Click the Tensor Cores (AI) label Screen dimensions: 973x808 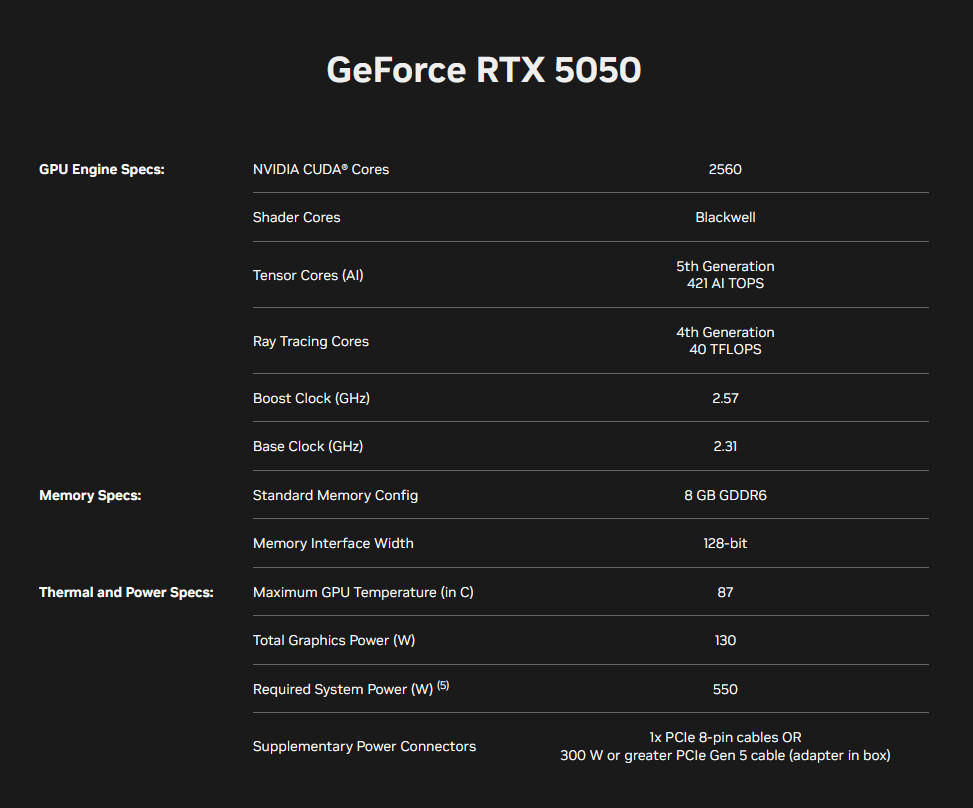coord(308,275)
